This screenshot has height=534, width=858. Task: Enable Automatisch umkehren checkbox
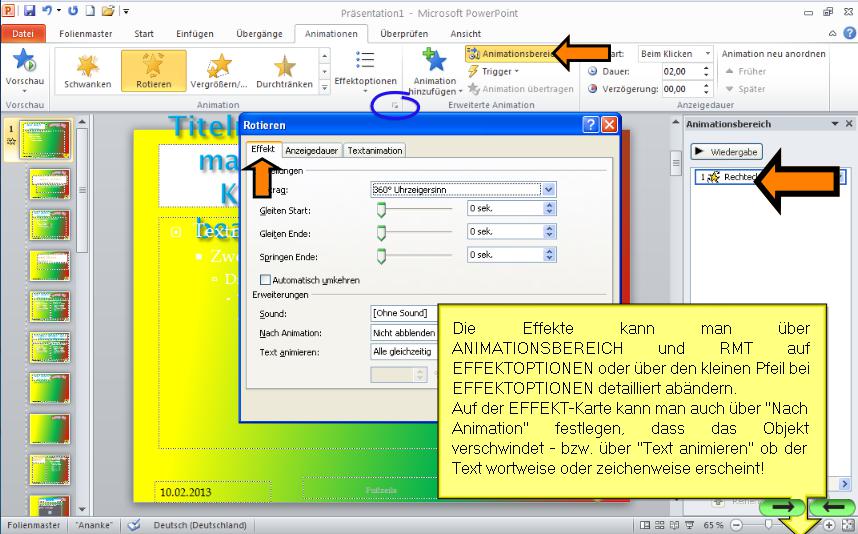tap(266, 280)
